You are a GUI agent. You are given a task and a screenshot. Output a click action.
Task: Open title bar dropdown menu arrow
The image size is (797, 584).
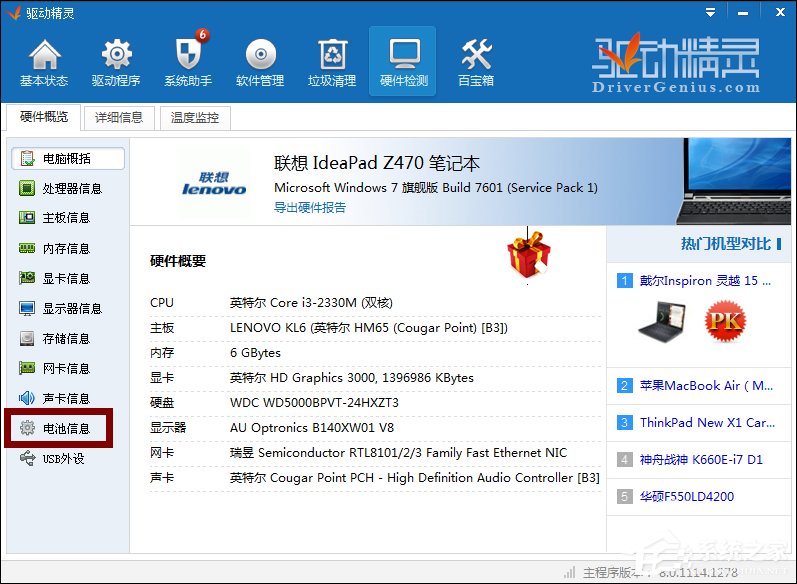(711, 13)
